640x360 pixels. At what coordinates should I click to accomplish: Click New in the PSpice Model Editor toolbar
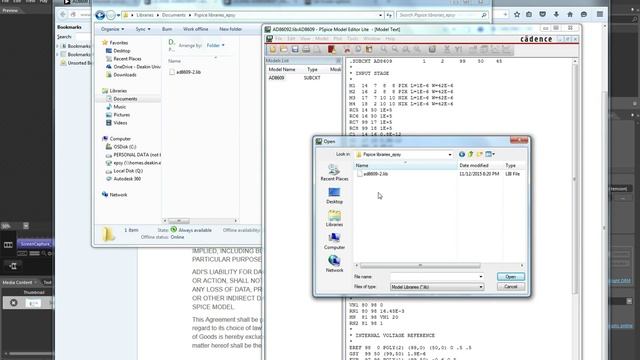pos(273,49)
